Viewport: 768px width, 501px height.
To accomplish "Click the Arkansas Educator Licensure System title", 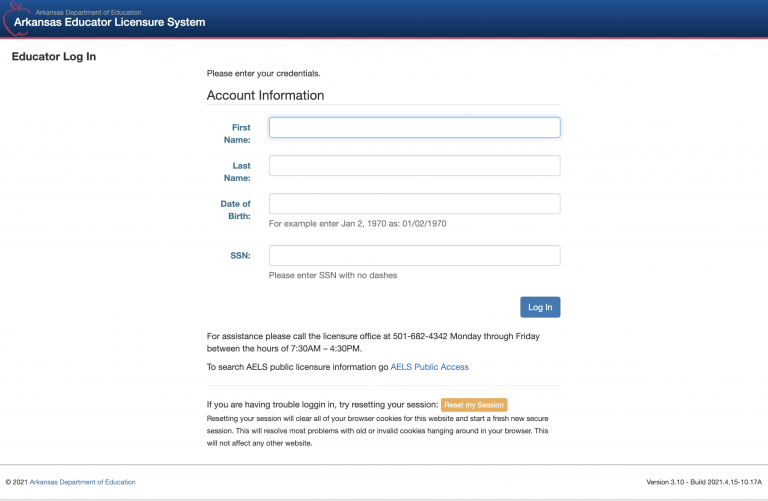I will [109, 22].
